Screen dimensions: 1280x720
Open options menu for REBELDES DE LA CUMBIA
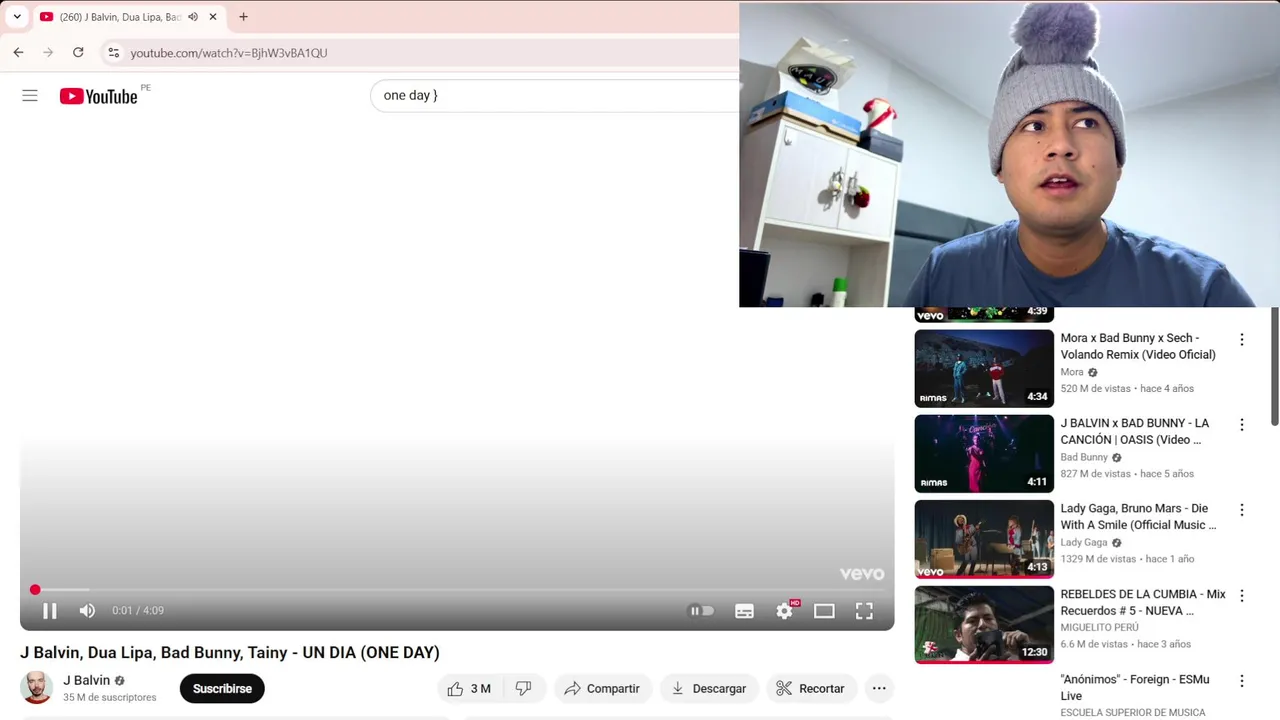[1242, 595]
